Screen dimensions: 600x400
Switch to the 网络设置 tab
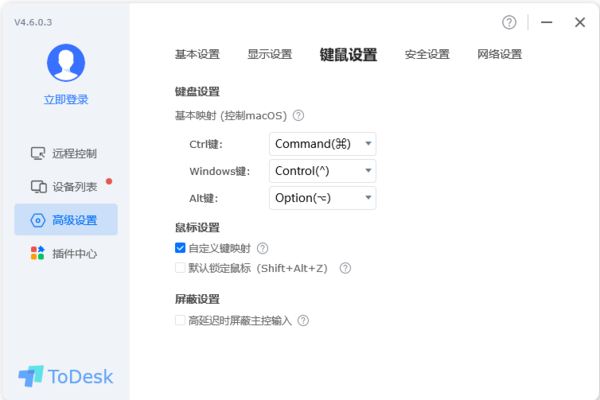(x=499, y=55)
